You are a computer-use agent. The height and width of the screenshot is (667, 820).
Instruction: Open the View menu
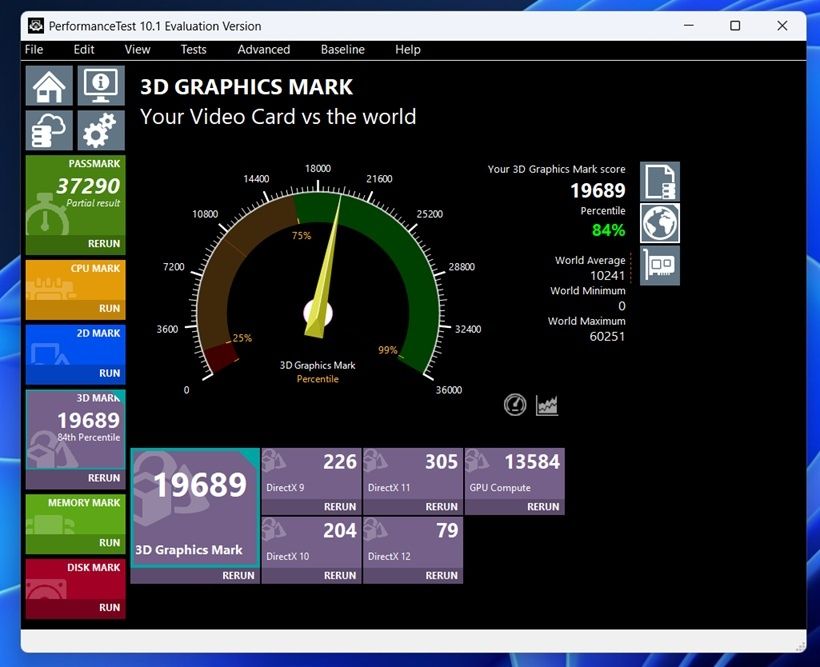coord(138,50)
